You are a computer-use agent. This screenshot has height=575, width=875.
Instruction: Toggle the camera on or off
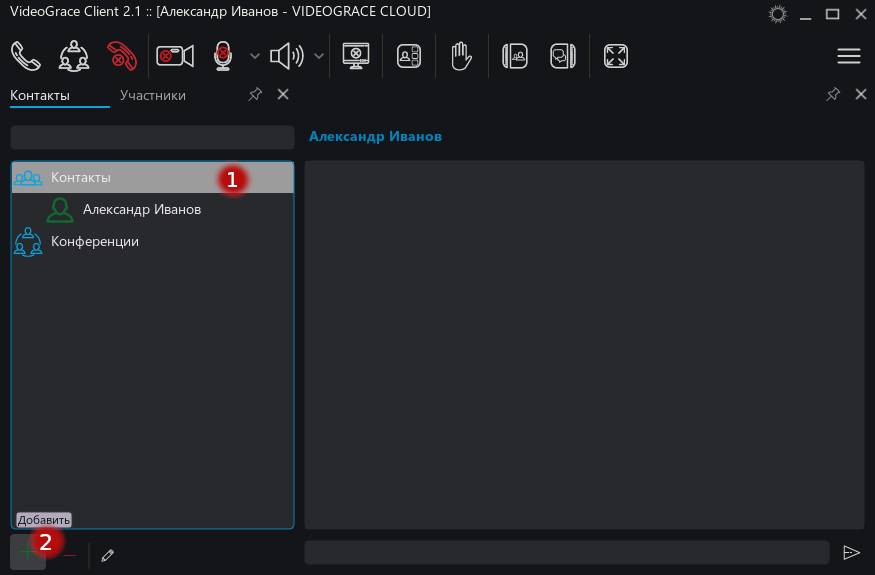(175, 56)
